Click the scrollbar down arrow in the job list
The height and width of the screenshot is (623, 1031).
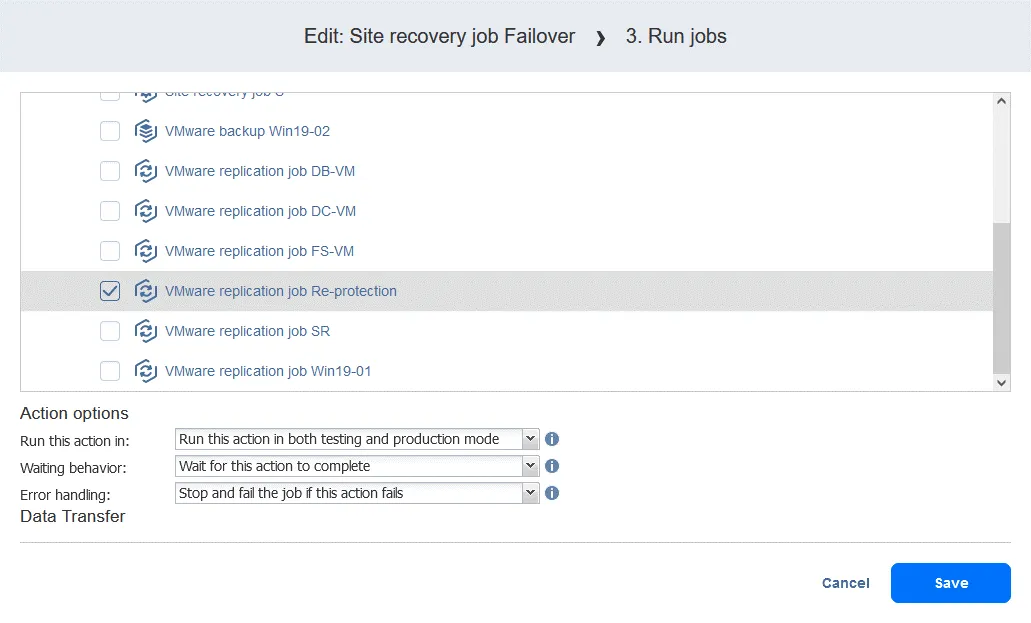click(1001, 382)
